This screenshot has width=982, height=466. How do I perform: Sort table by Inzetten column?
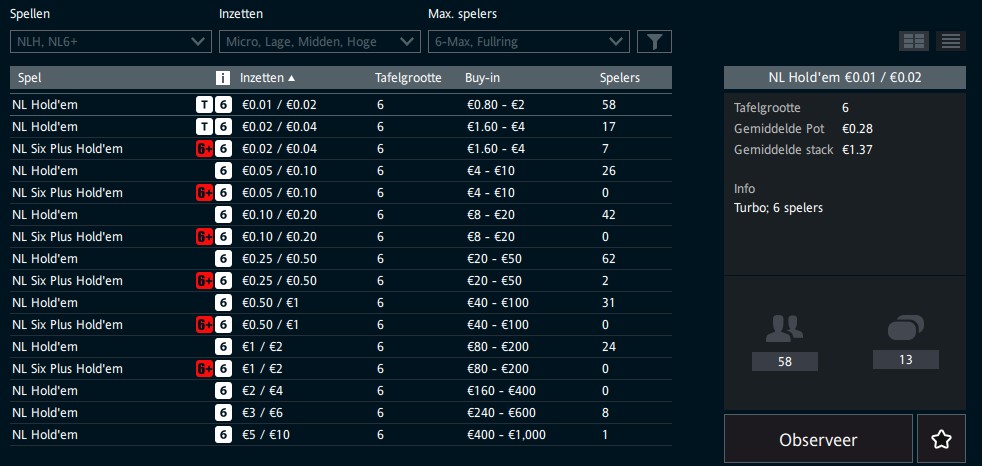267,78
